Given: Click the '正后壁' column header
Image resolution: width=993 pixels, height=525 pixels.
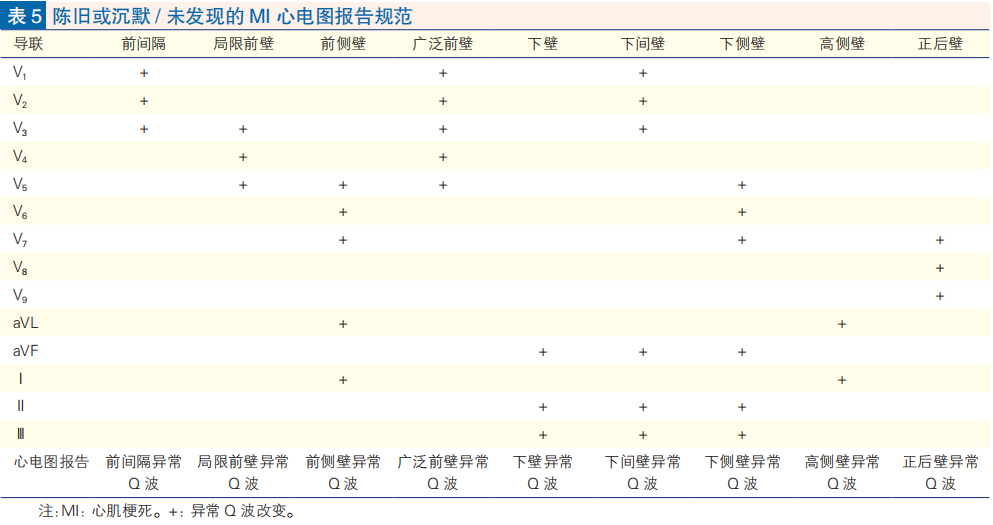Looking at the screenshot, I should point(940,45).
